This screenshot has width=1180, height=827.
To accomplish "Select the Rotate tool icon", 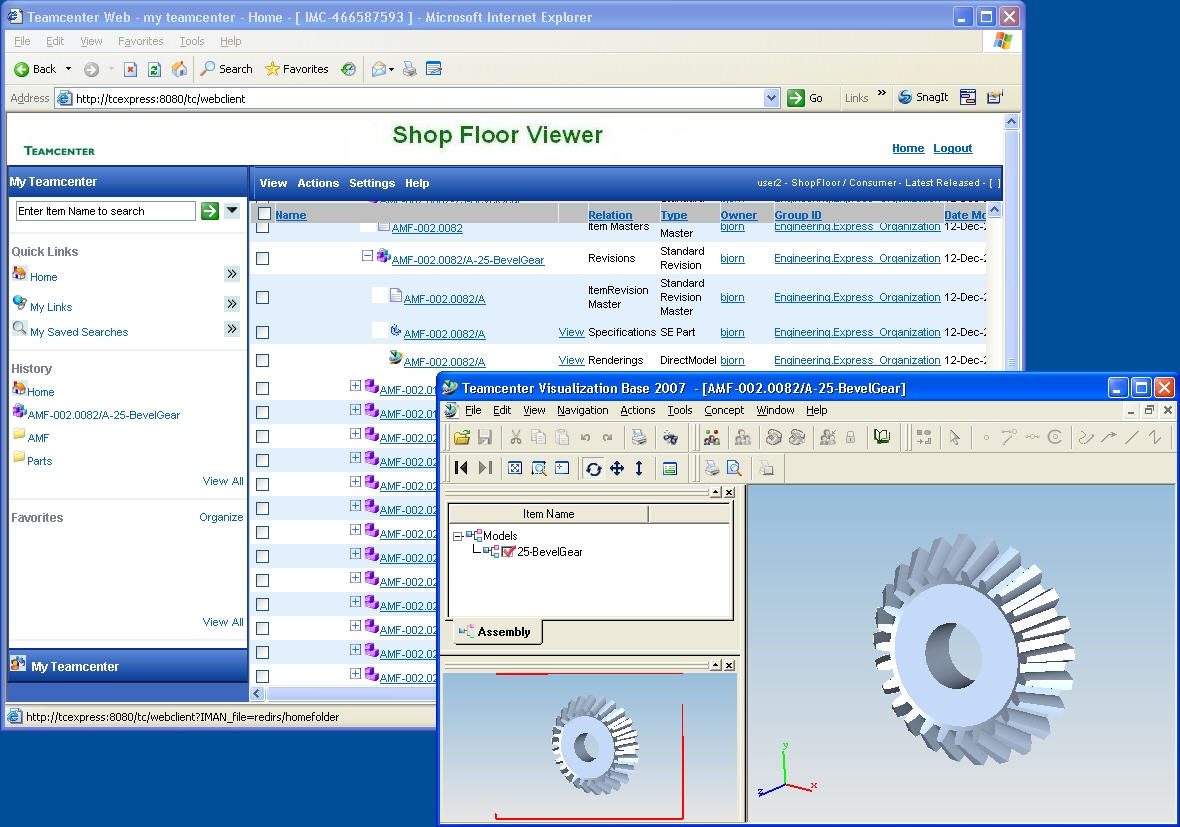I will point(593,468).
